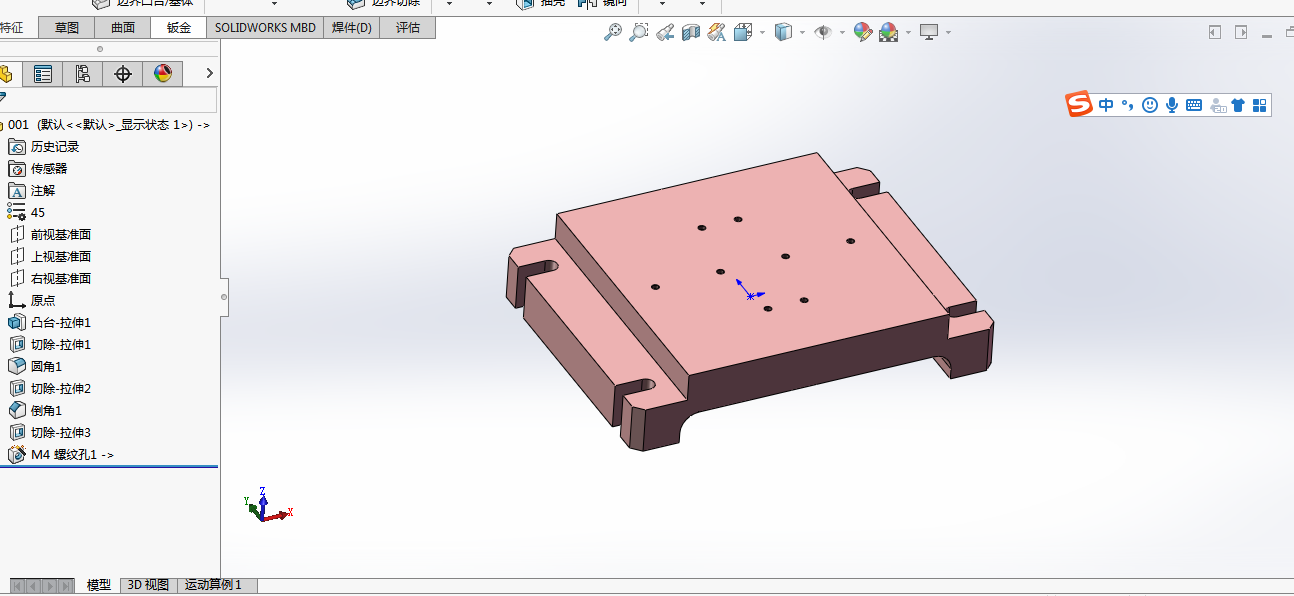
Task: Click the Zoom to Fit magnifier icon
Action: click(x=613, y=32)
